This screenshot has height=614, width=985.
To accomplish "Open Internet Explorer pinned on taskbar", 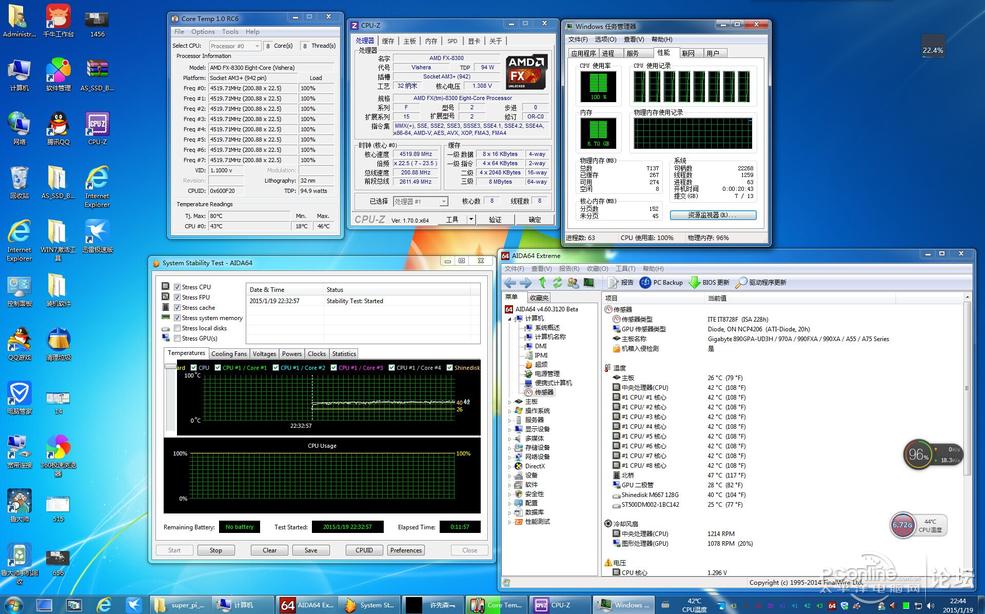I will point(104,605).
